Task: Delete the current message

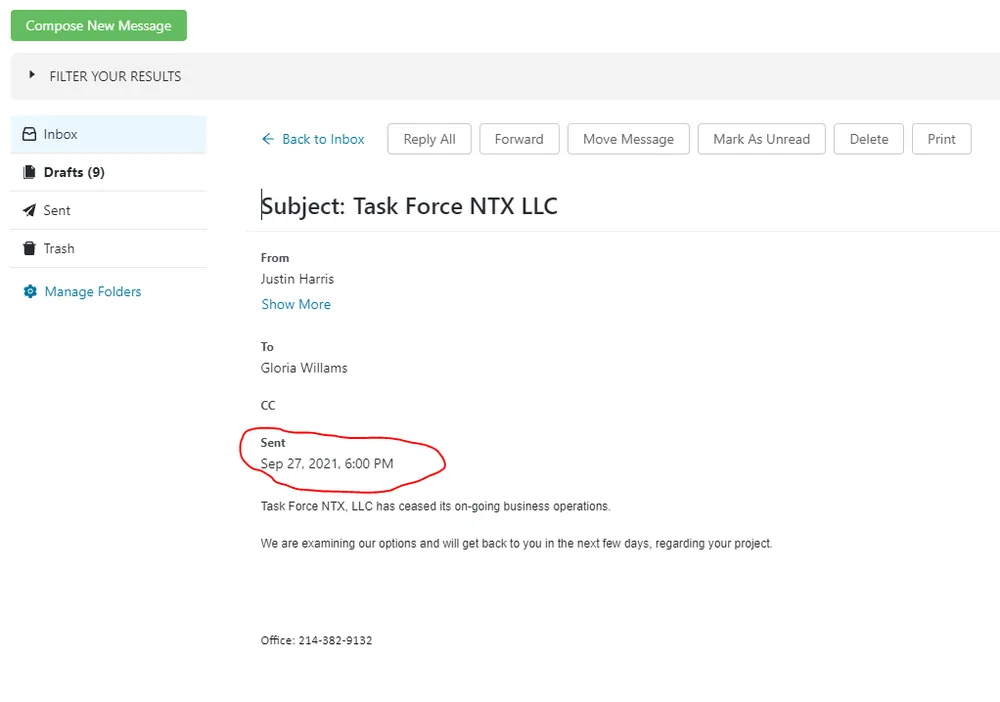Action: pos(868,139)
